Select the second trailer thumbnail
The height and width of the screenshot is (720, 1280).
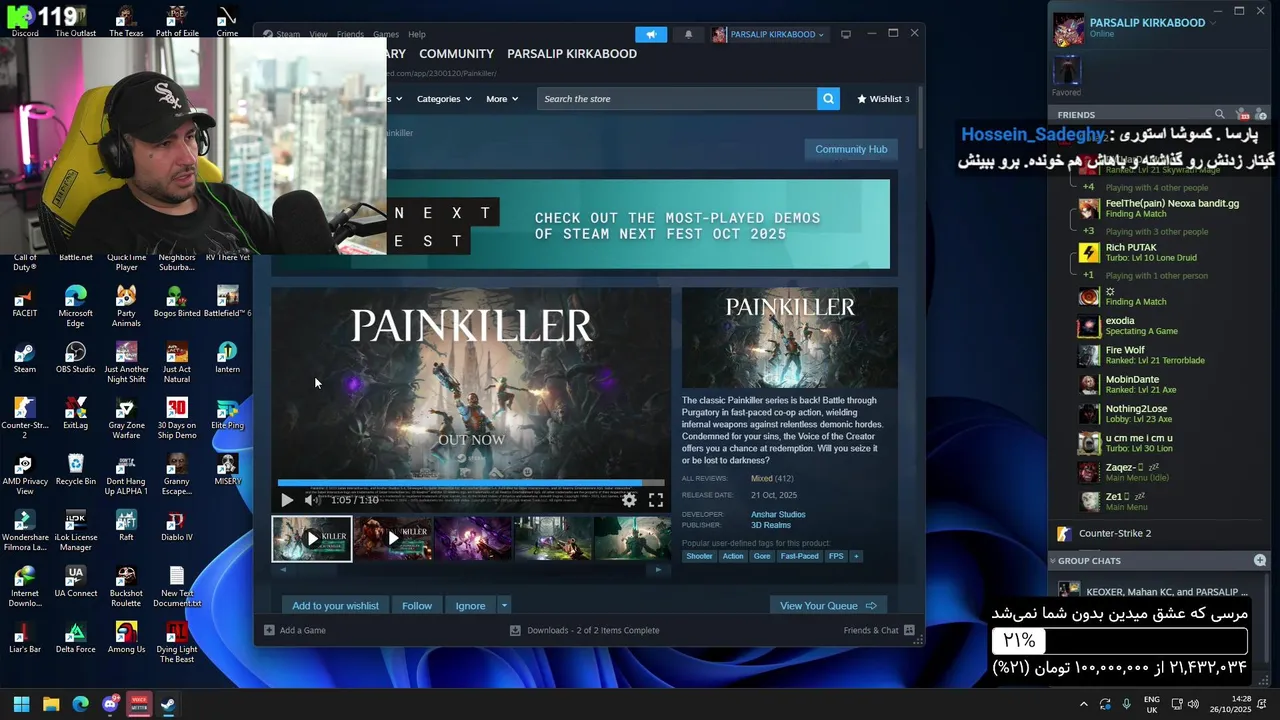point(392,538)
